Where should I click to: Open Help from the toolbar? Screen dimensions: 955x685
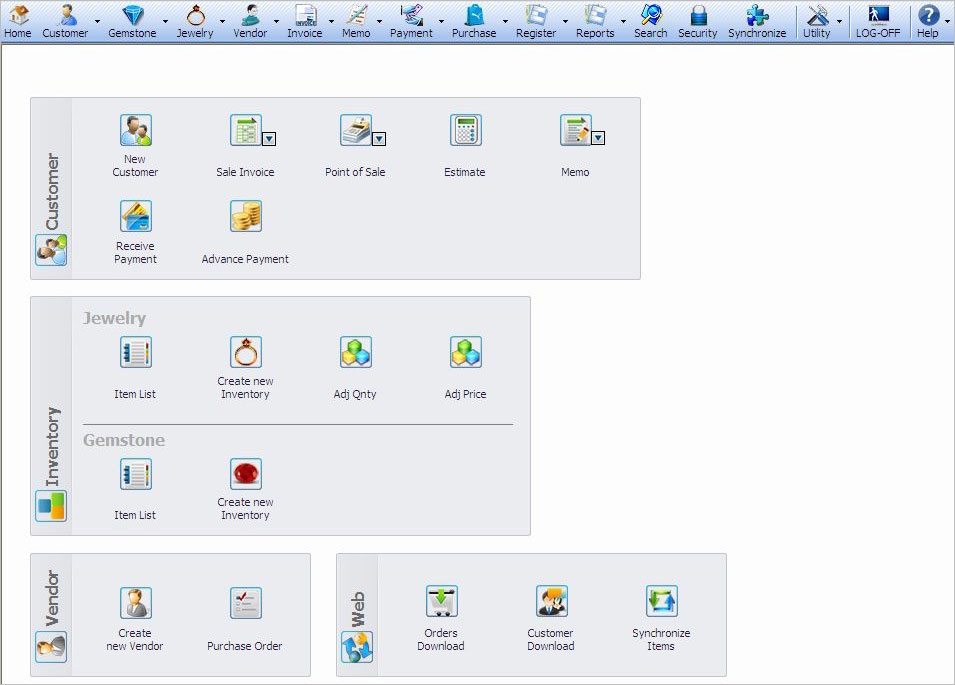pos(928,21)
